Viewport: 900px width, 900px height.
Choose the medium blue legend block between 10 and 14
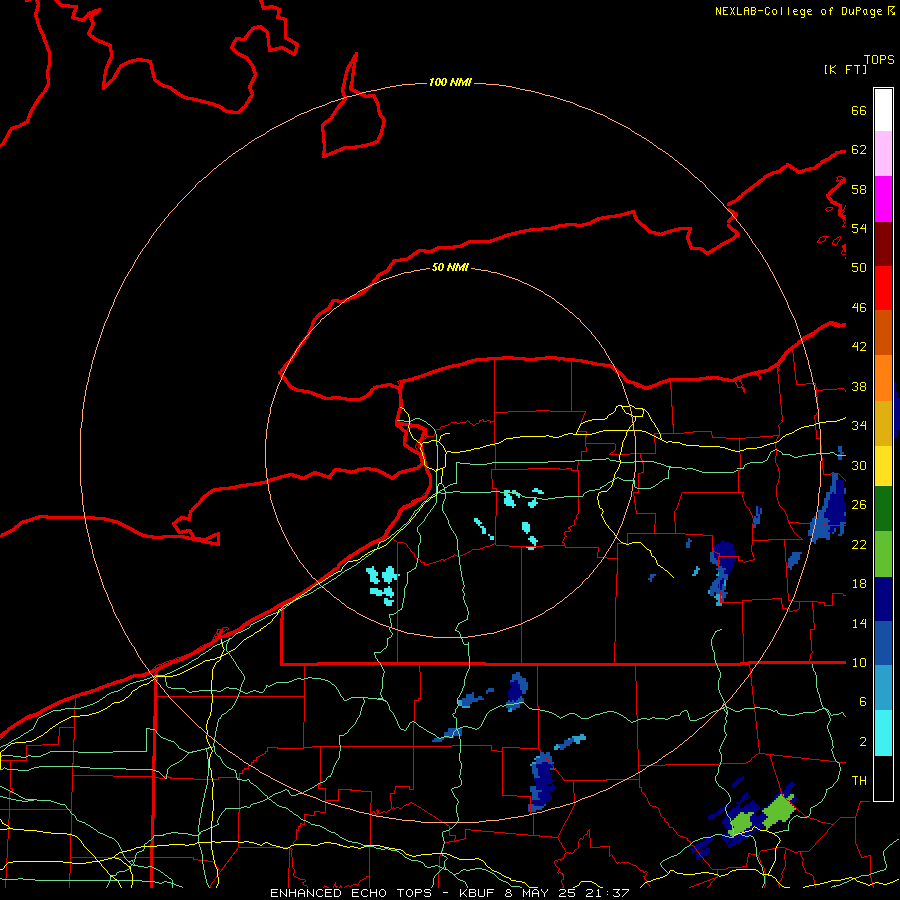[x=883, y=643]
